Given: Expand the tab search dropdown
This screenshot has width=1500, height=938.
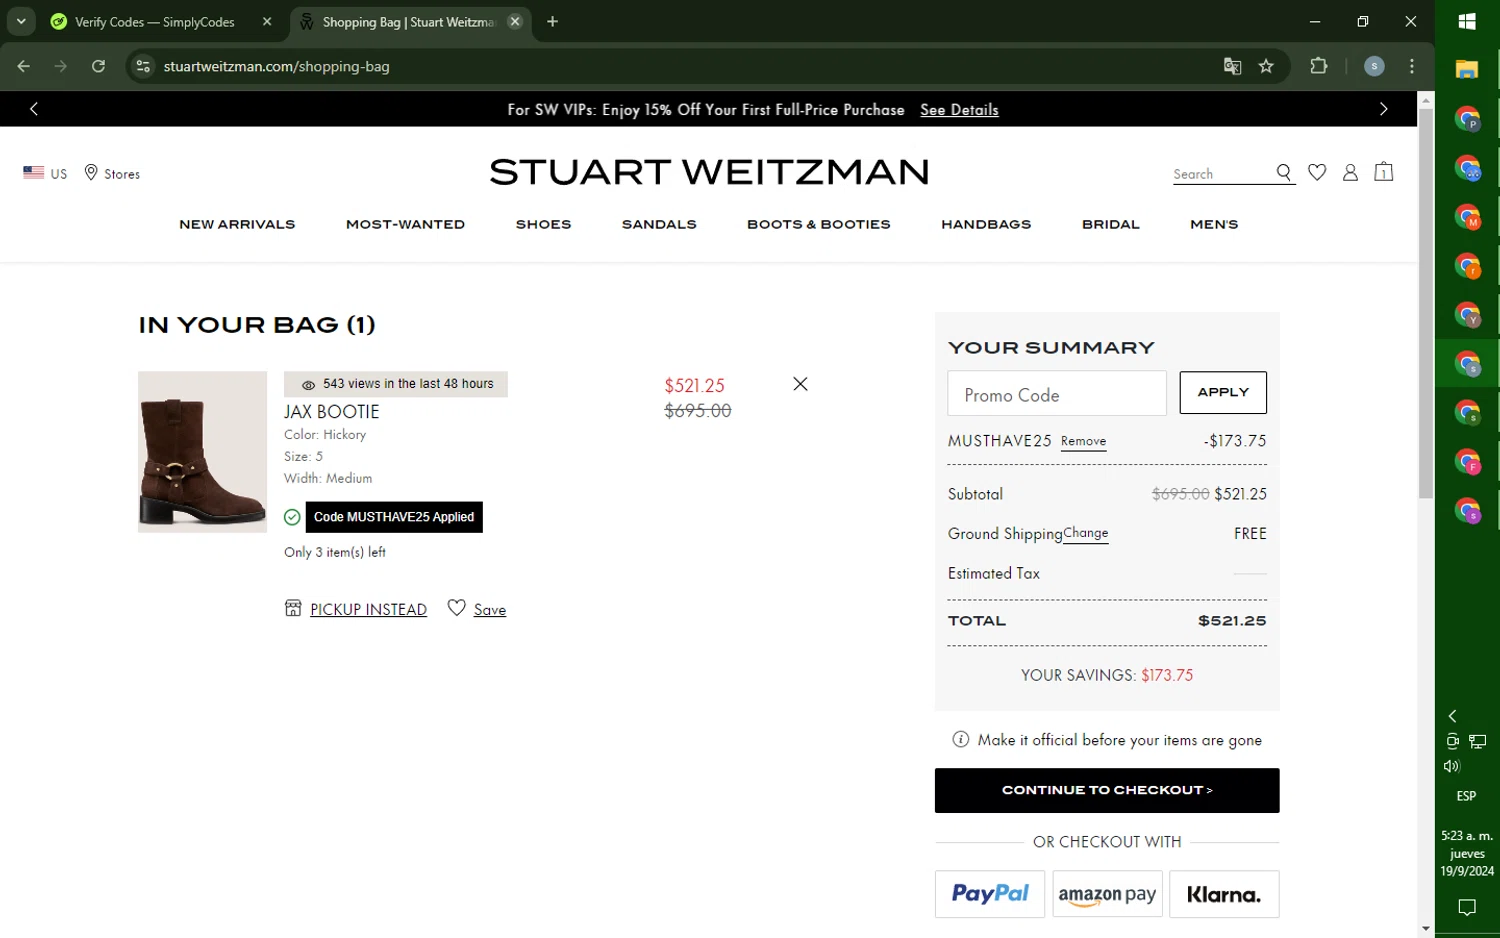Looking at the screenshot, I should pyautogui.click(x=20, y=21).
